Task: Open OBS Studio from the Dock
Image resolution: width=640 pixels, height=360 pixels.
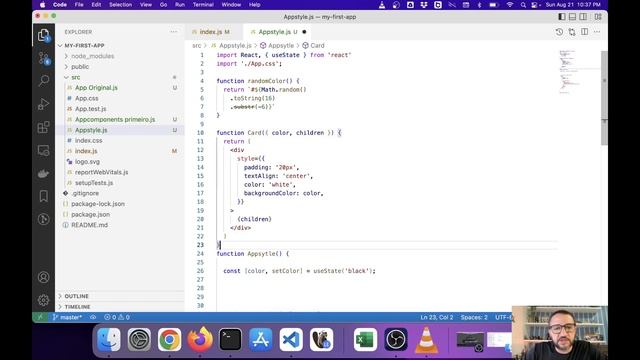Action: pos(396,340)
